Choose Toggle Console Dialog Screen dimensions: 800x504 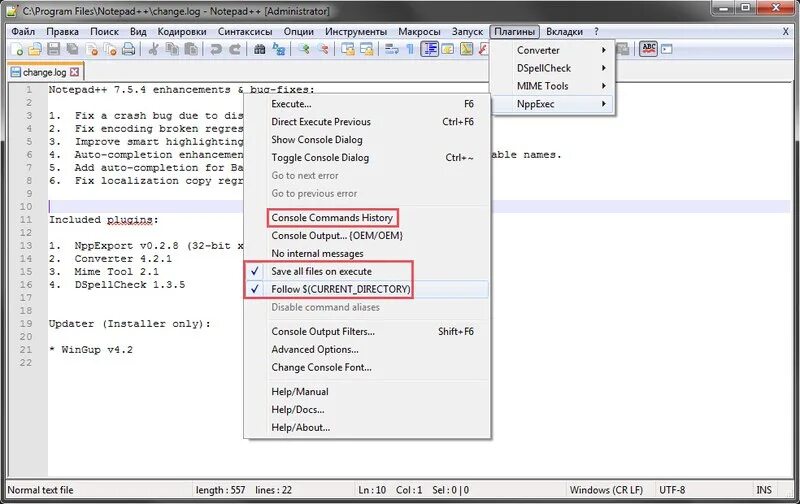(366, 158)
